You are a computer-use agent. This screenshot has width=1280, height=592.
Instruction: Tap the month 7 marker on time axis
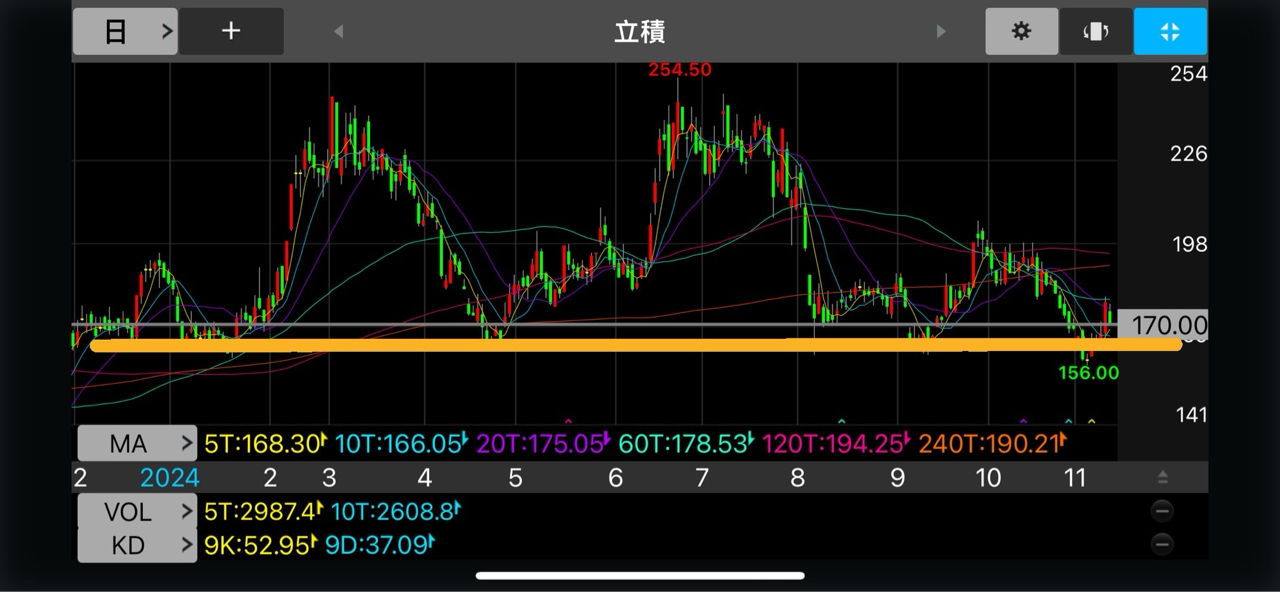[702, 478]
